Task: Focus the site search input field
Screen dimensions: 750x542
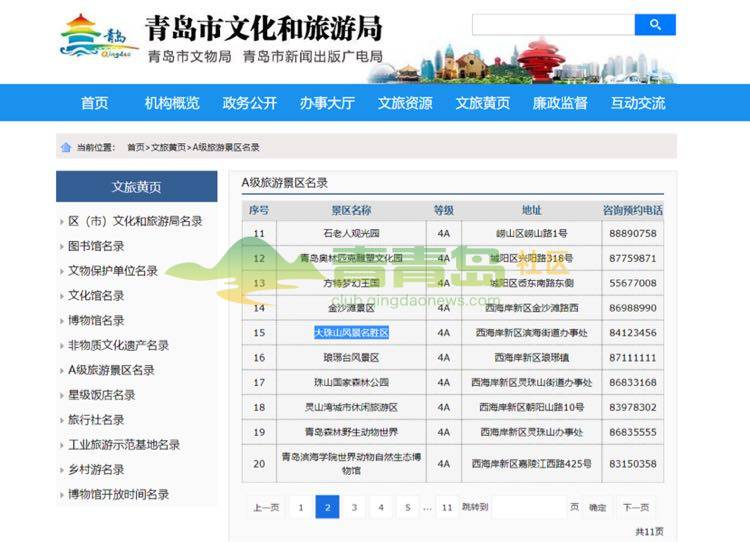Action: point(553,24)
